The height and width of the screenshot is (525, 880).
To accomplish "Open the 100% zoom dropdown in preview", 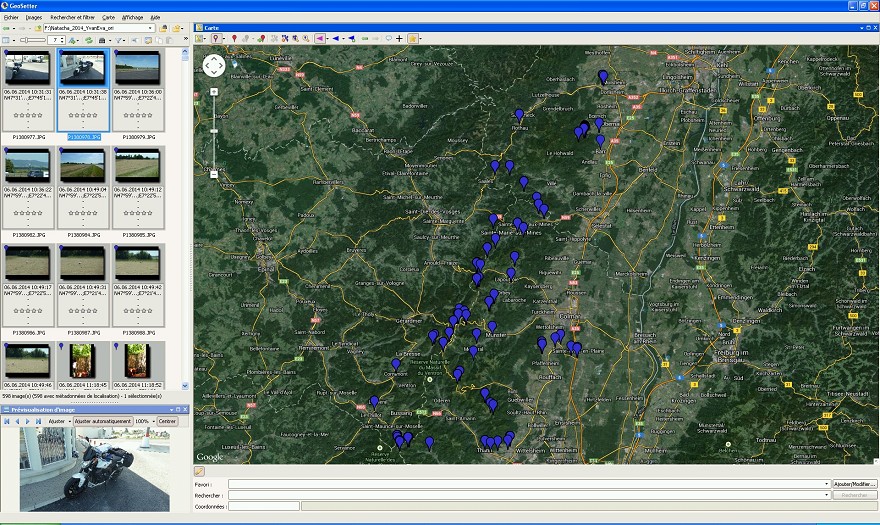I will coord(153,421).
